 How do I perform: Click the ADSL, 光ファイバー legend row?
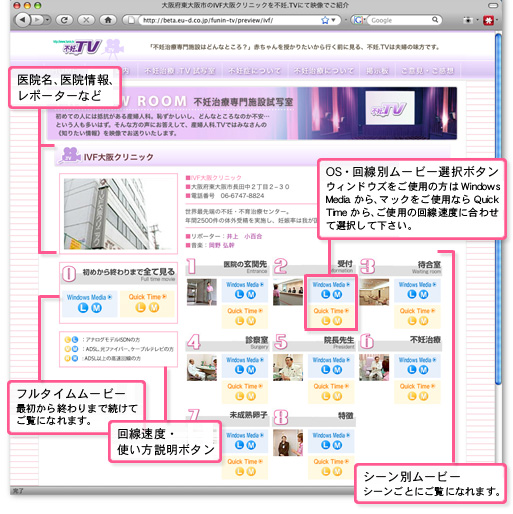[119, 349]
